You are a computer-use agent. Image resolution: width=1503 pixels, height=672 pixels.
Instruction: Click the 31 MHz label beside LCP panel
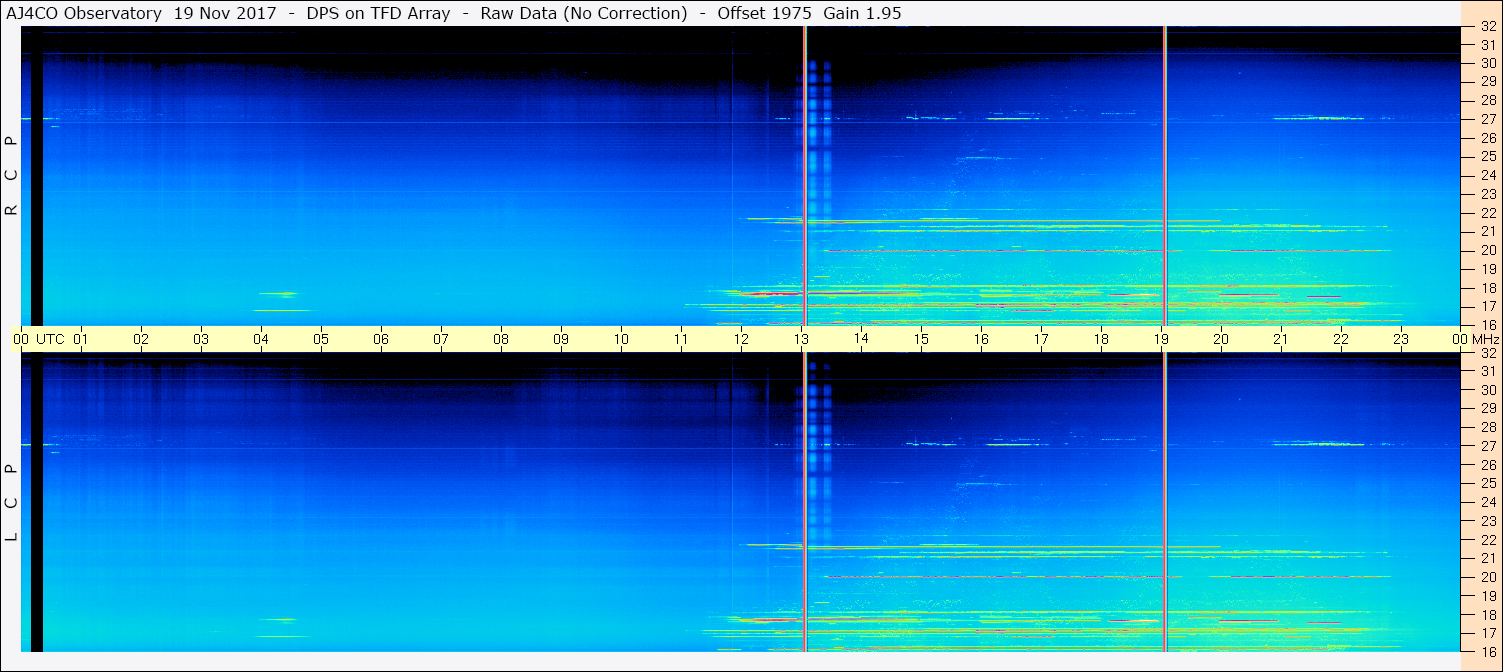click(1488, 371)
